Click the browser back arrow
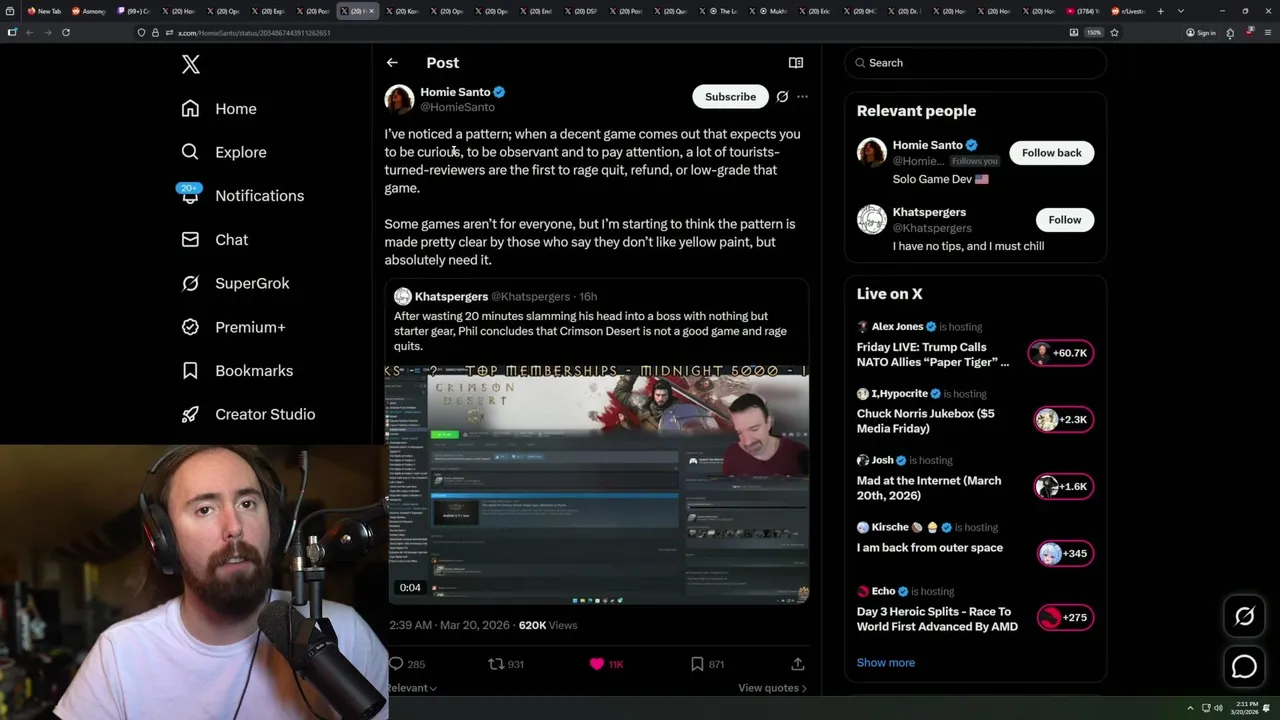The height and width of the screenshot is (720, 1280). (29, 32)
